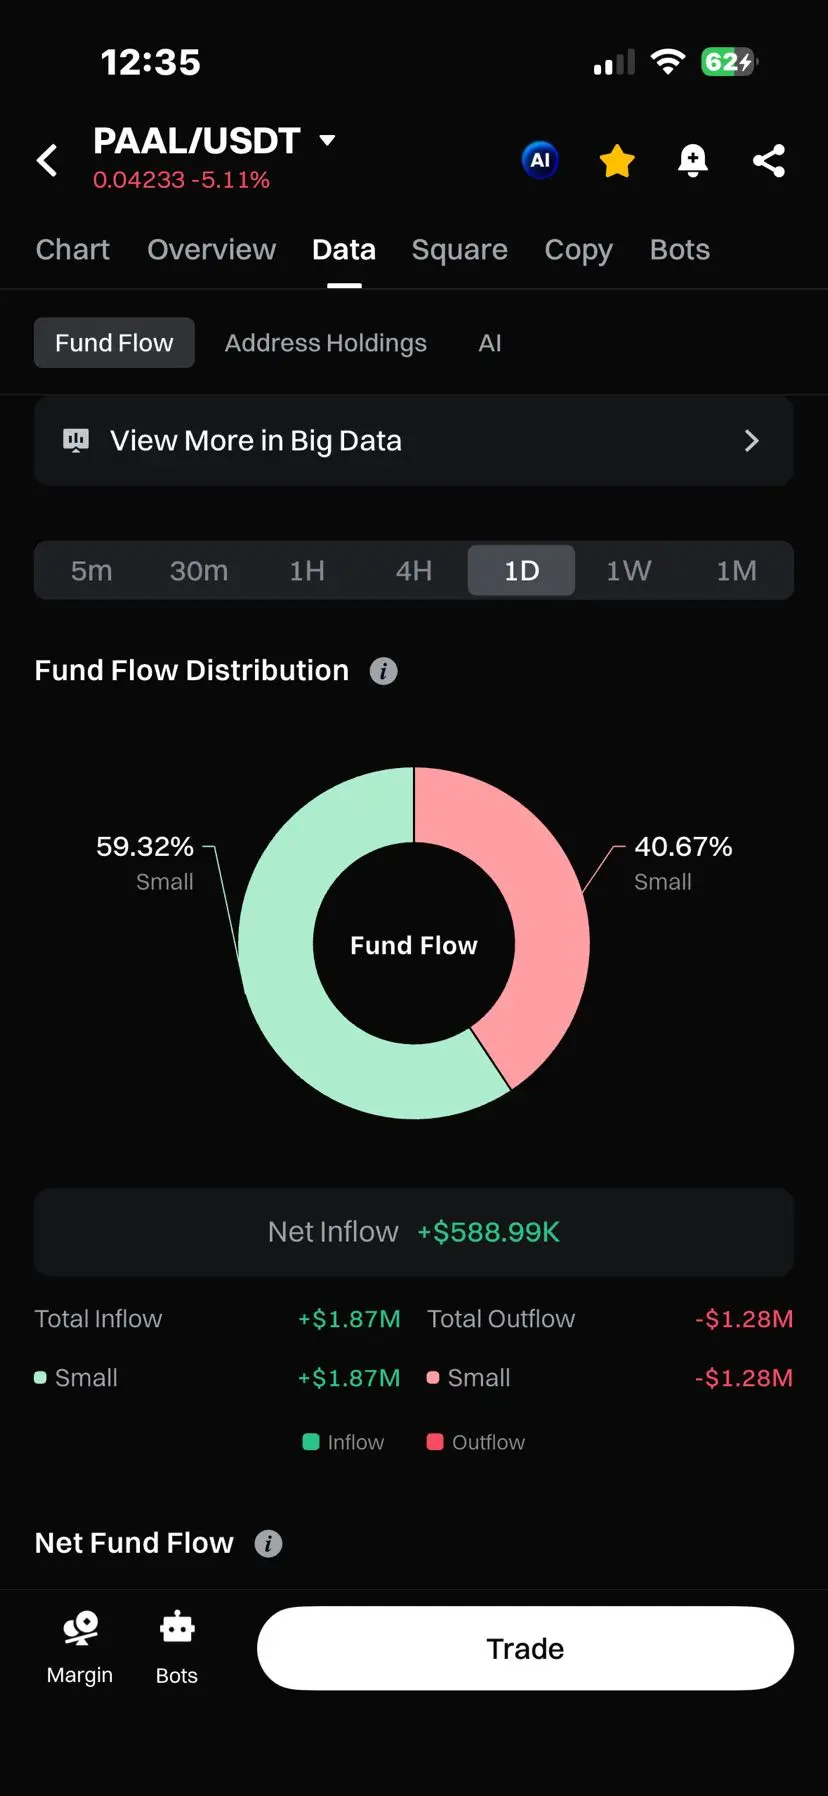Open Net Fund Flow info icon

(x=268, y=1543)
